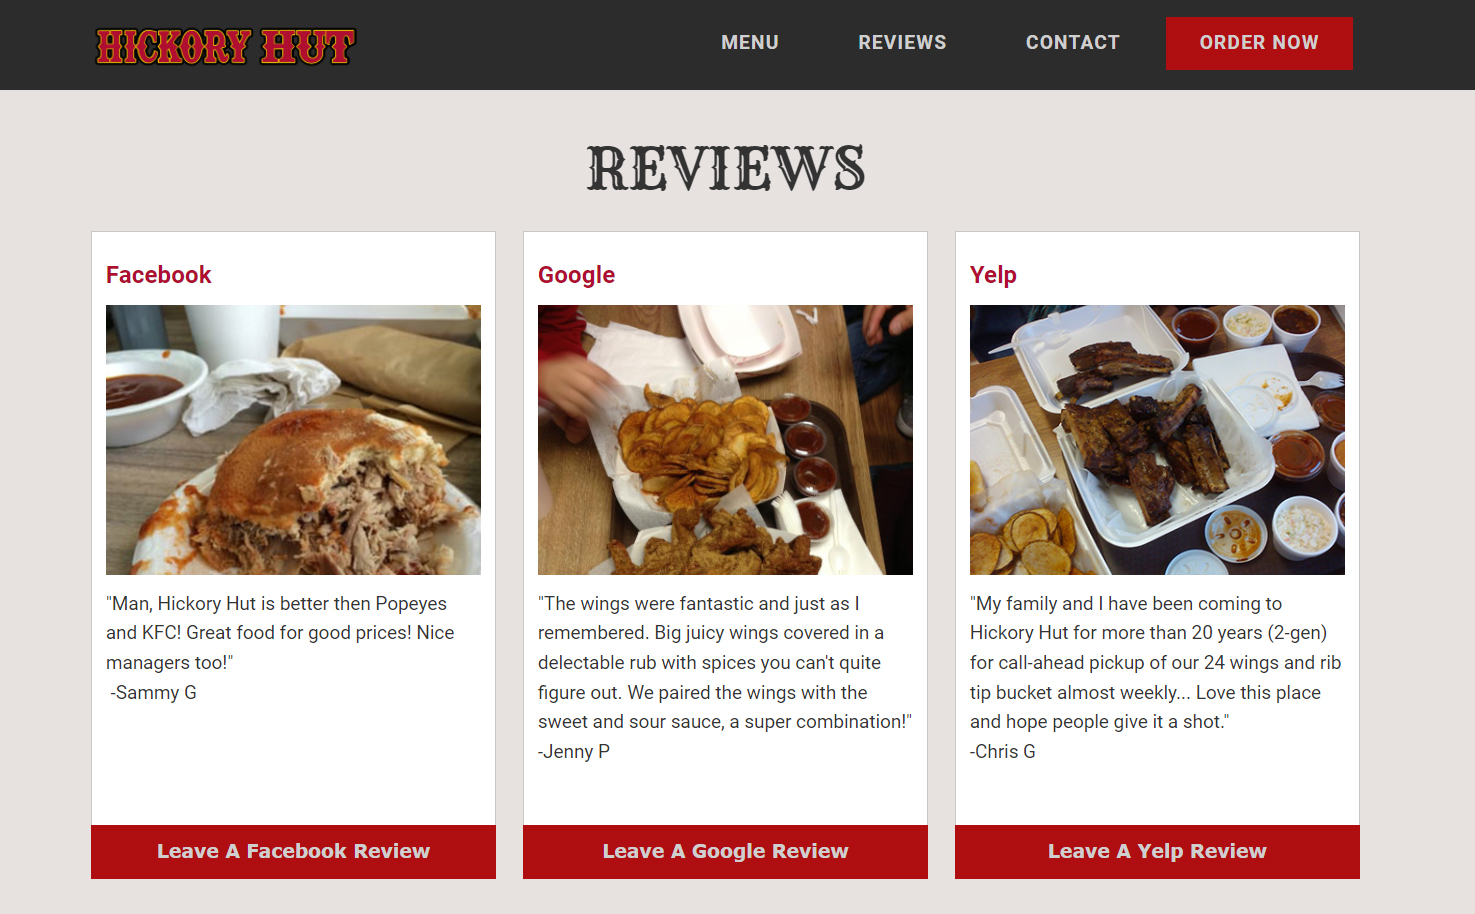
Task: Click the -Jenny P reviewer name
Action: click(574, 752)
